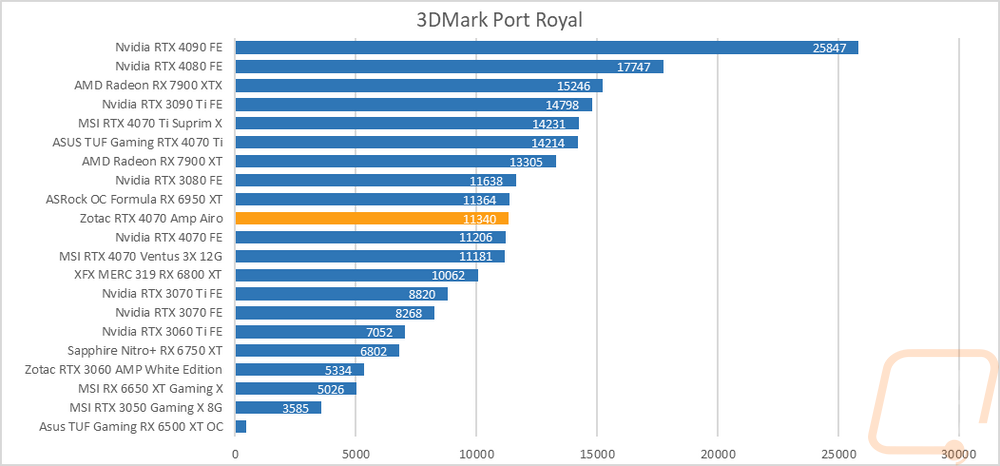Click the bar value 11364
The height and width of the screenshot is (466, 1000).
point(481,200)
